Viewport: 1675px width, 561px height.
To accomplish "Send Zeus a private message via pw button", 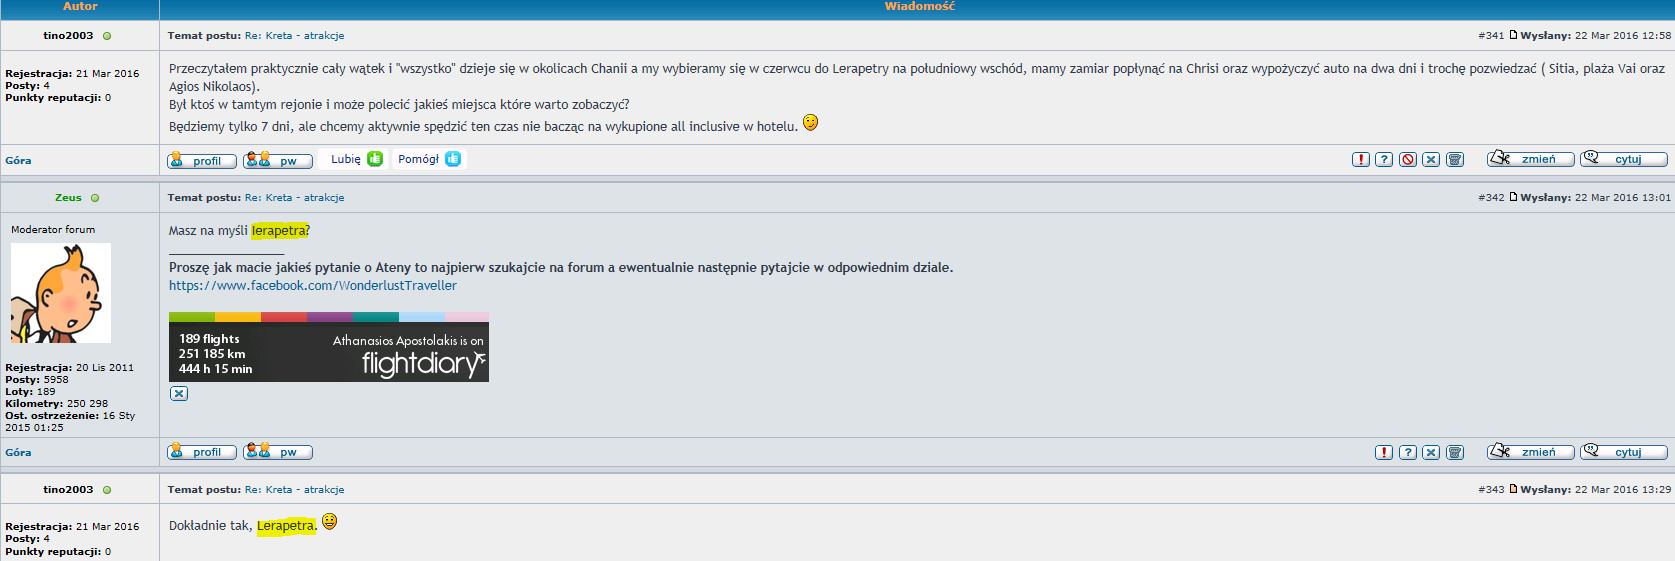I will pos(278,452).
